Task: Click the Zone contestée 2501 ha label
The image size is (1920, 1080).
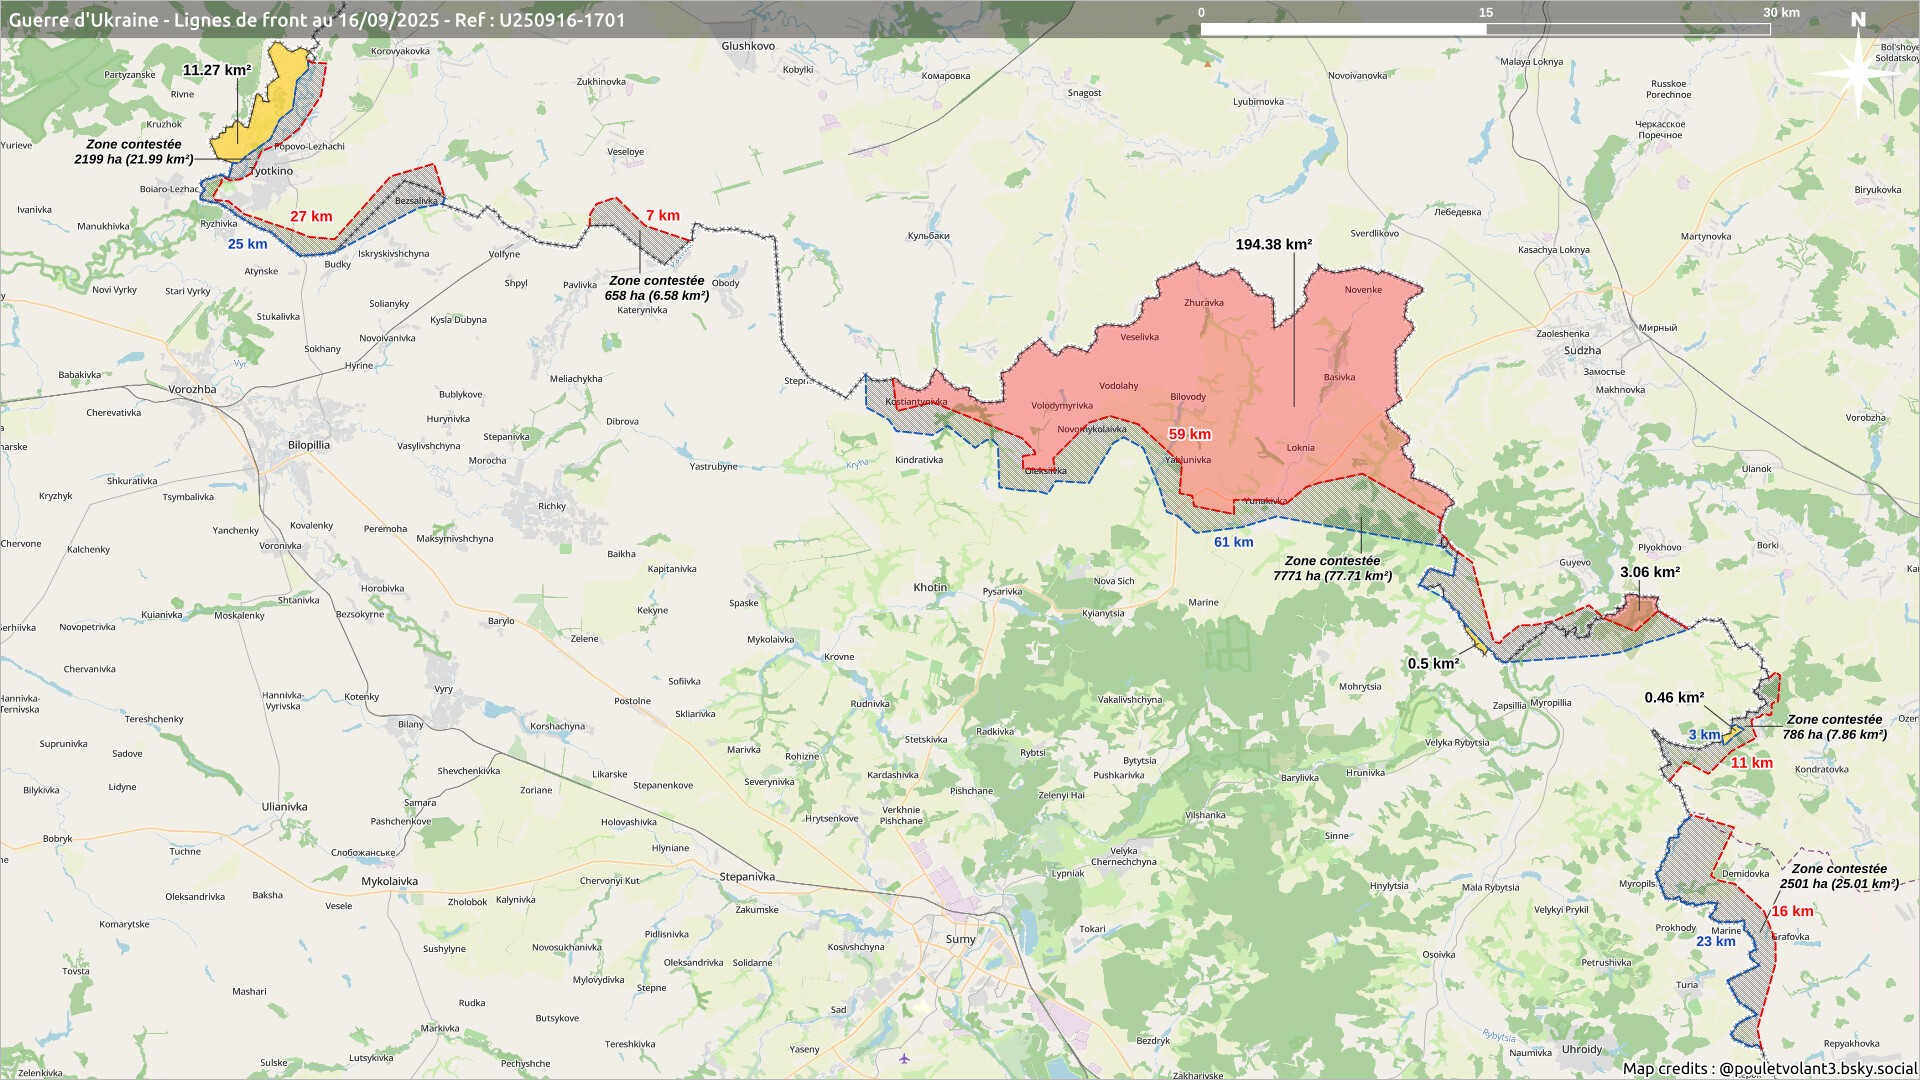Action: pyautogui.click(x=1839, y=876)
